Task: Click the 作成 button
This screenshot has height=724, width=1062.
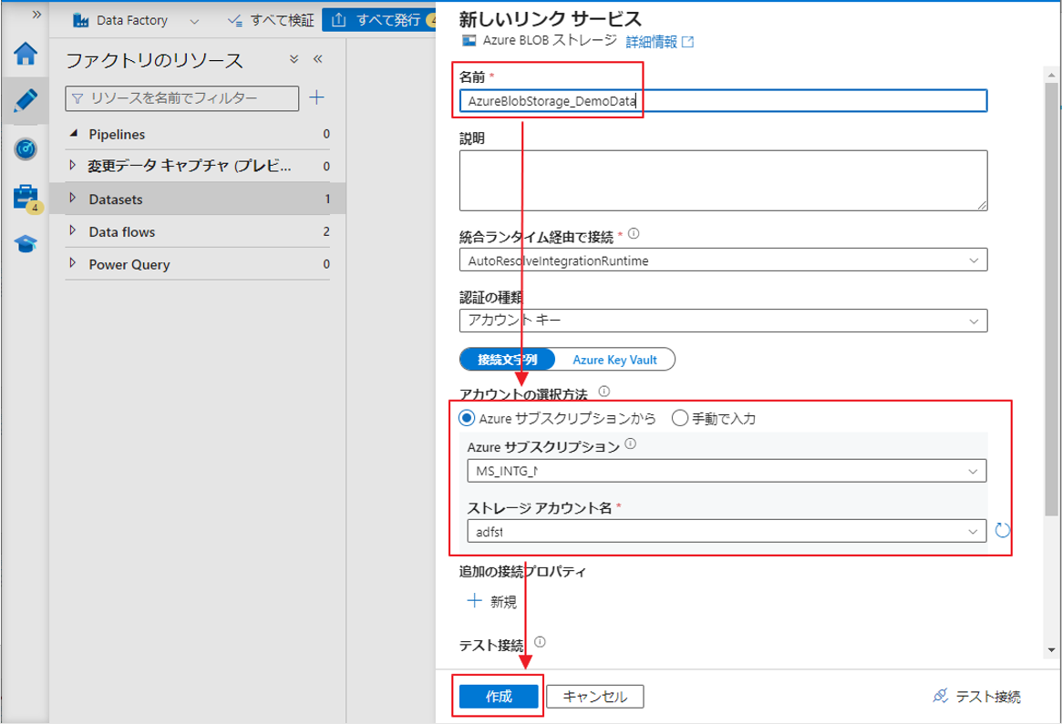Action: (x=498, y=697)
